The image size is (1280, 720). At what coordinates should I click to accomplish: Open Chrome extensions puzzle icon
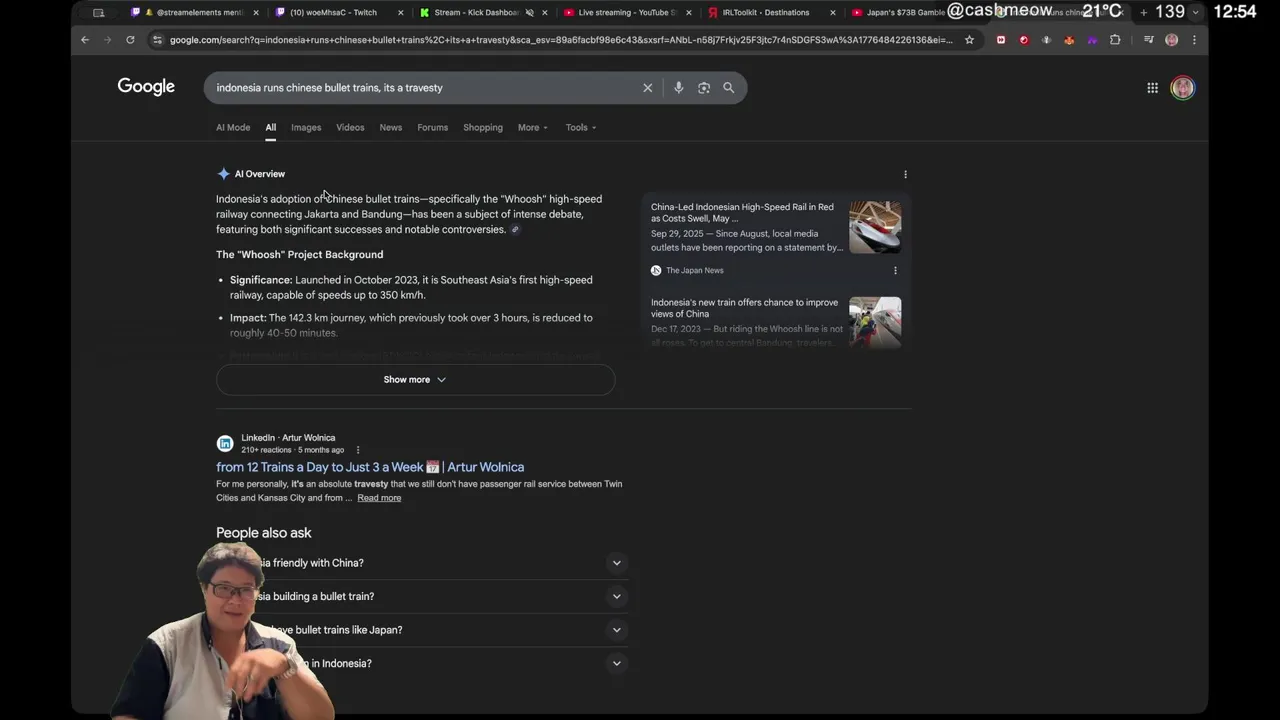1115,40
